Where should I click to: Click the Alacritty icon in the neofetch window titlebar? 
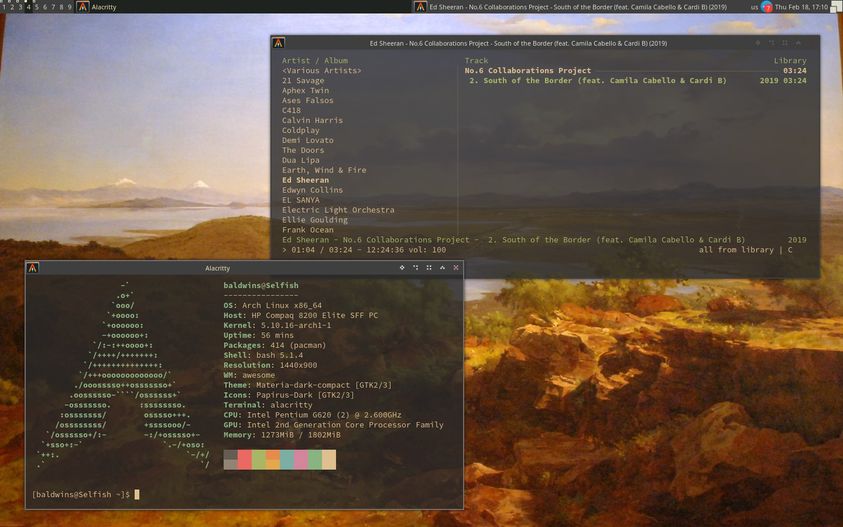pos(33,268)
